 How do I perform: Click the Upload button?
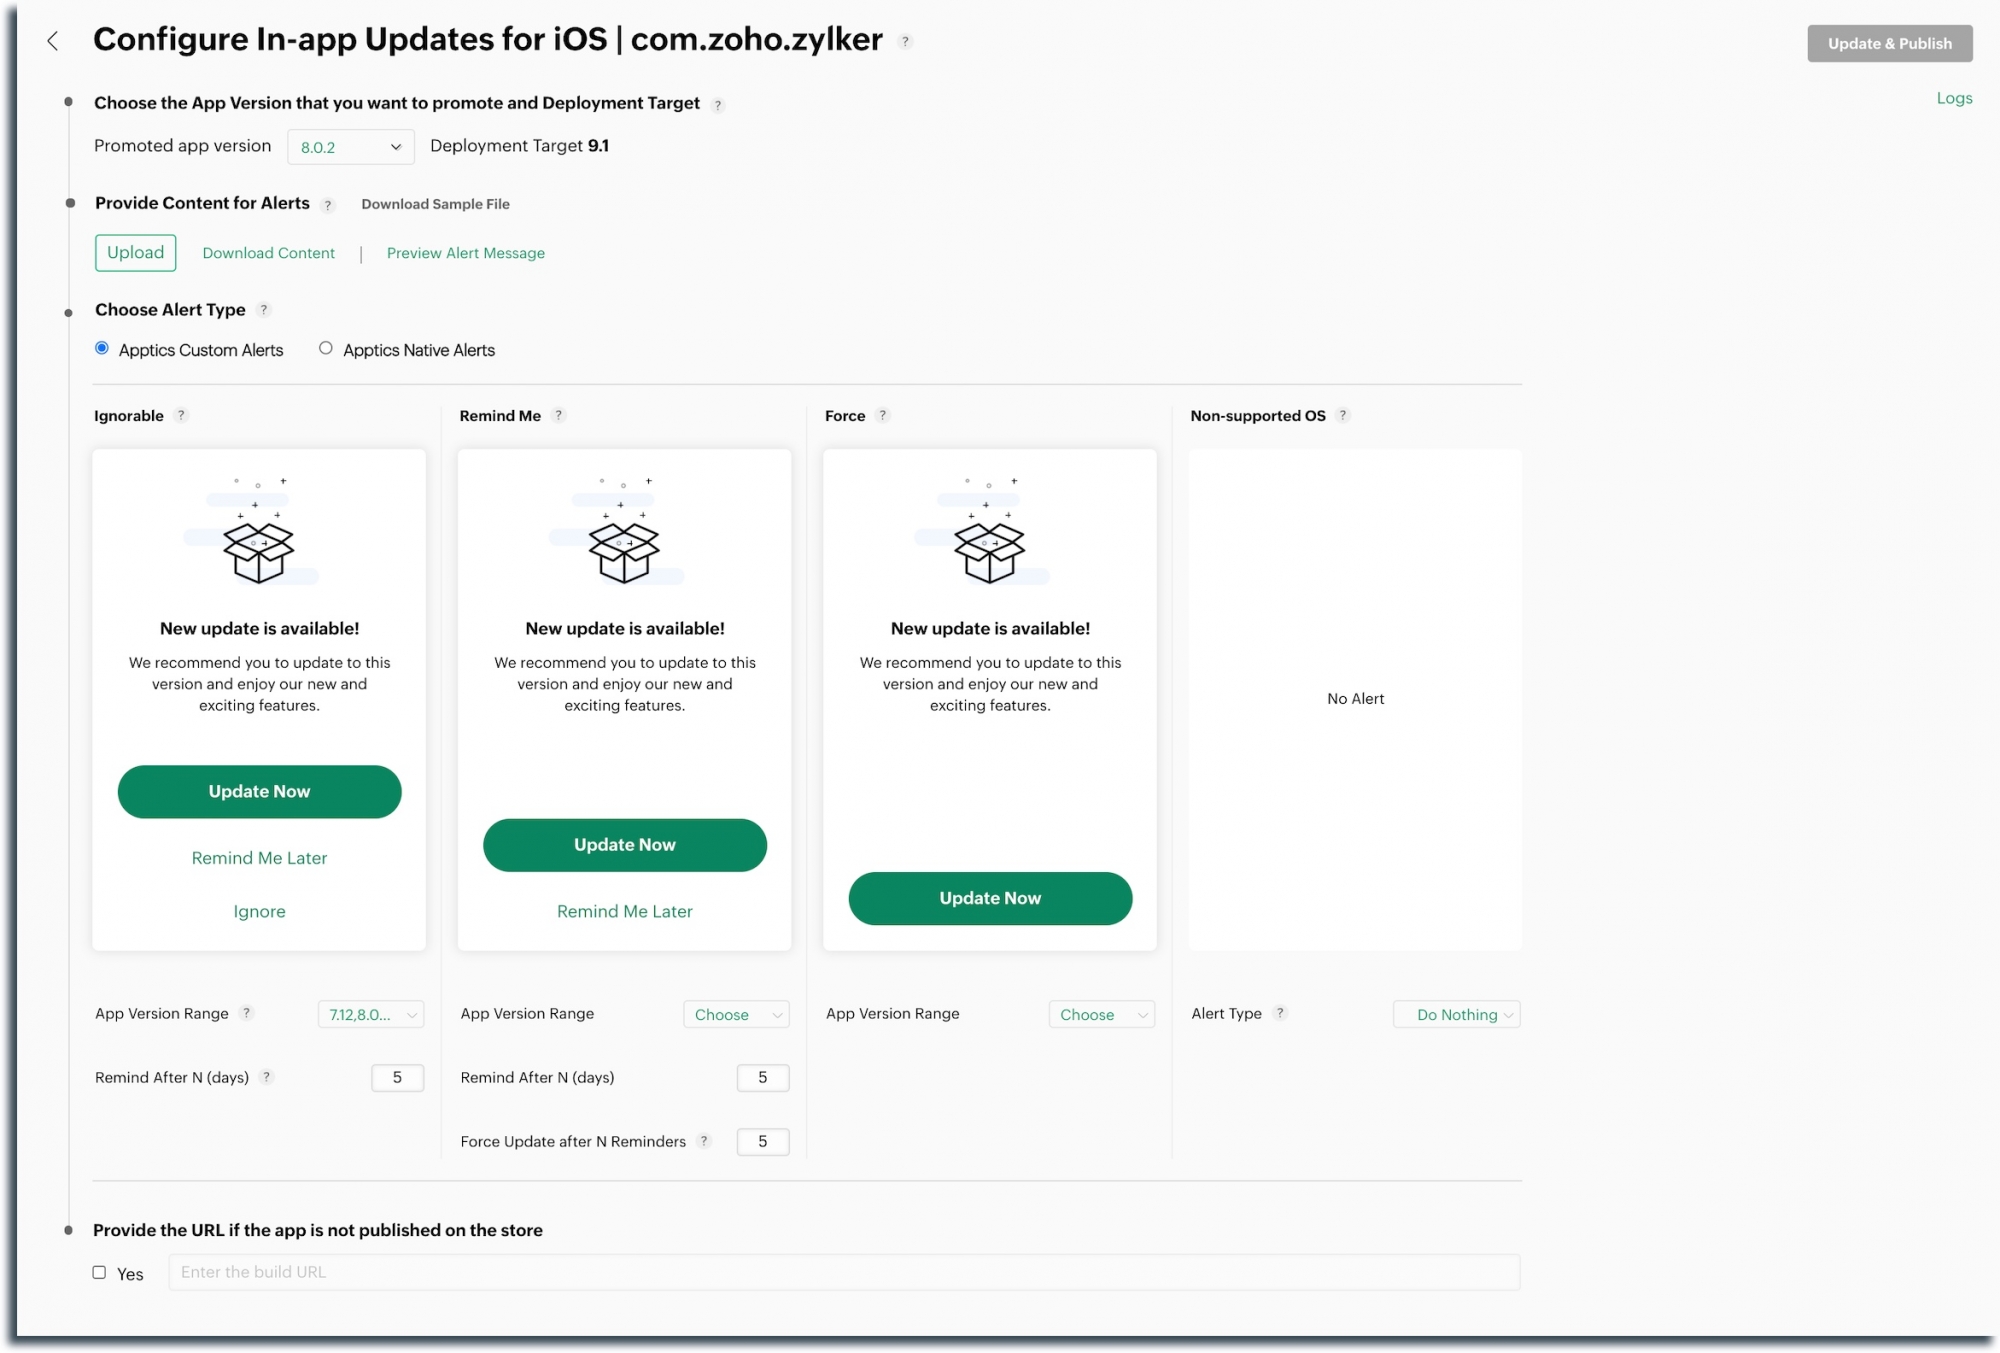136,253
